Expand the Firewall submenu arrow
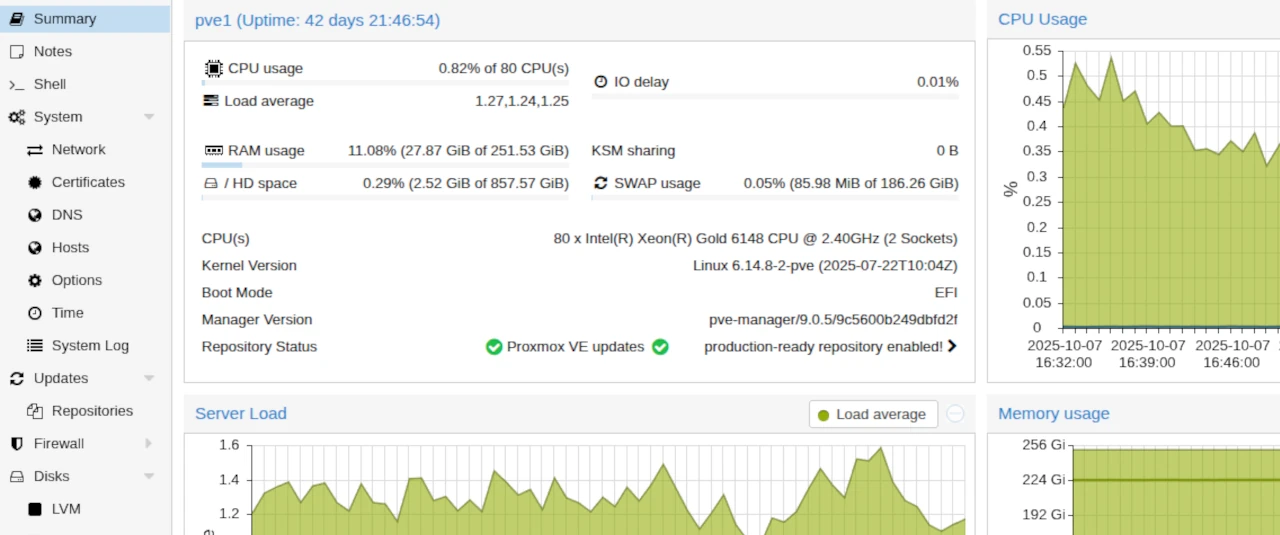This screenshot has height=535, width=1280. tap(149, 444)
